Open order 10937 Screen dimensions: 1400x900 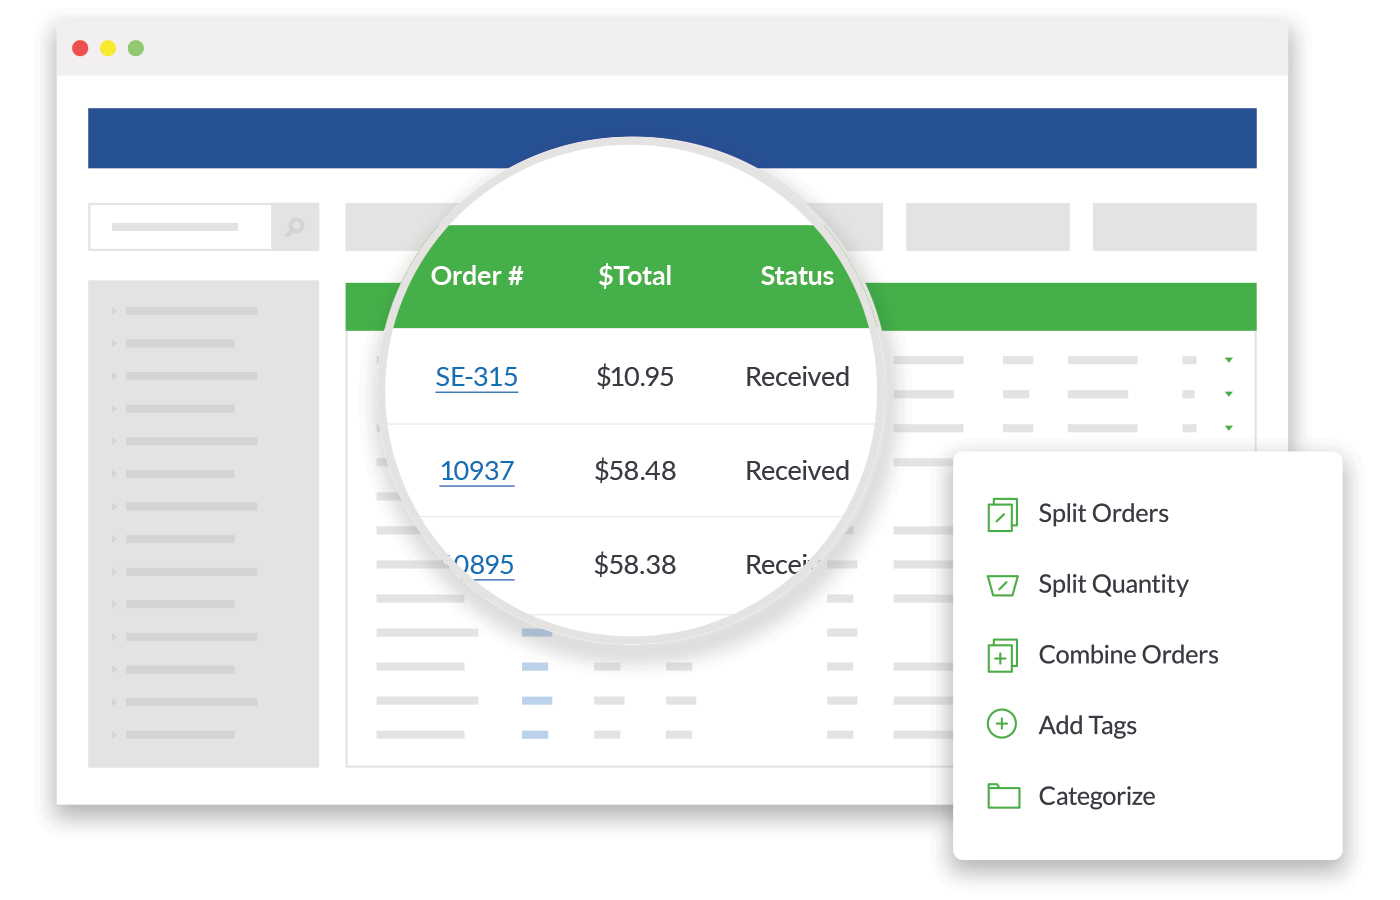477,470
